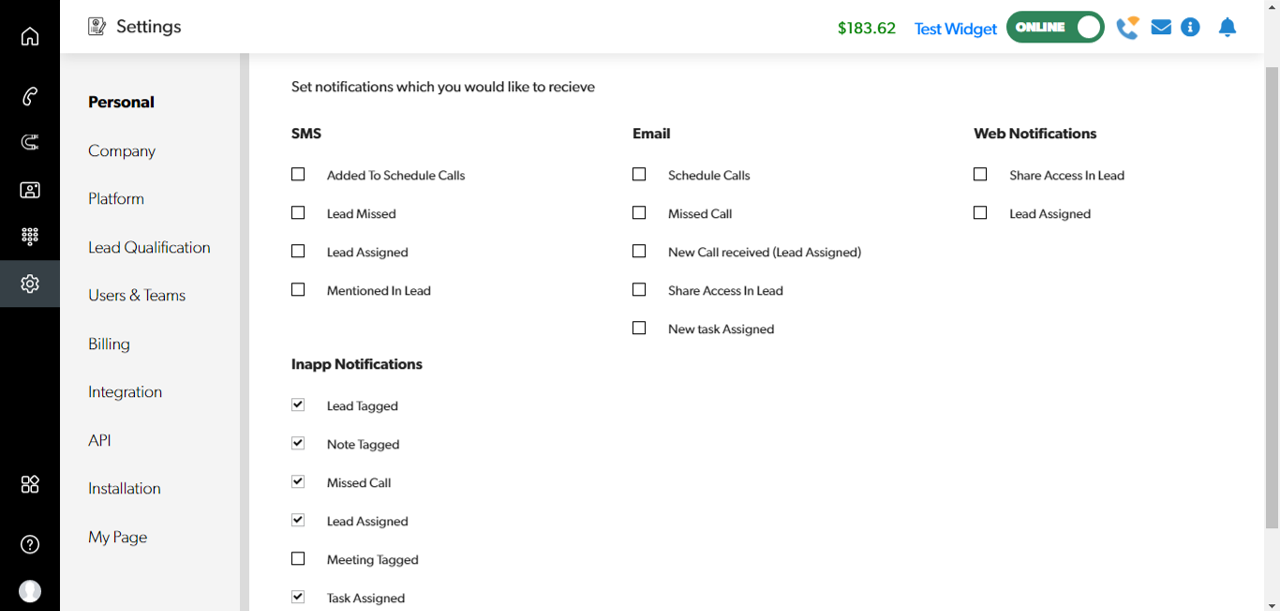Screen dimensions: 1280x611
Task: Open the dialpad icon in sidebar
Action: [30, 236]
